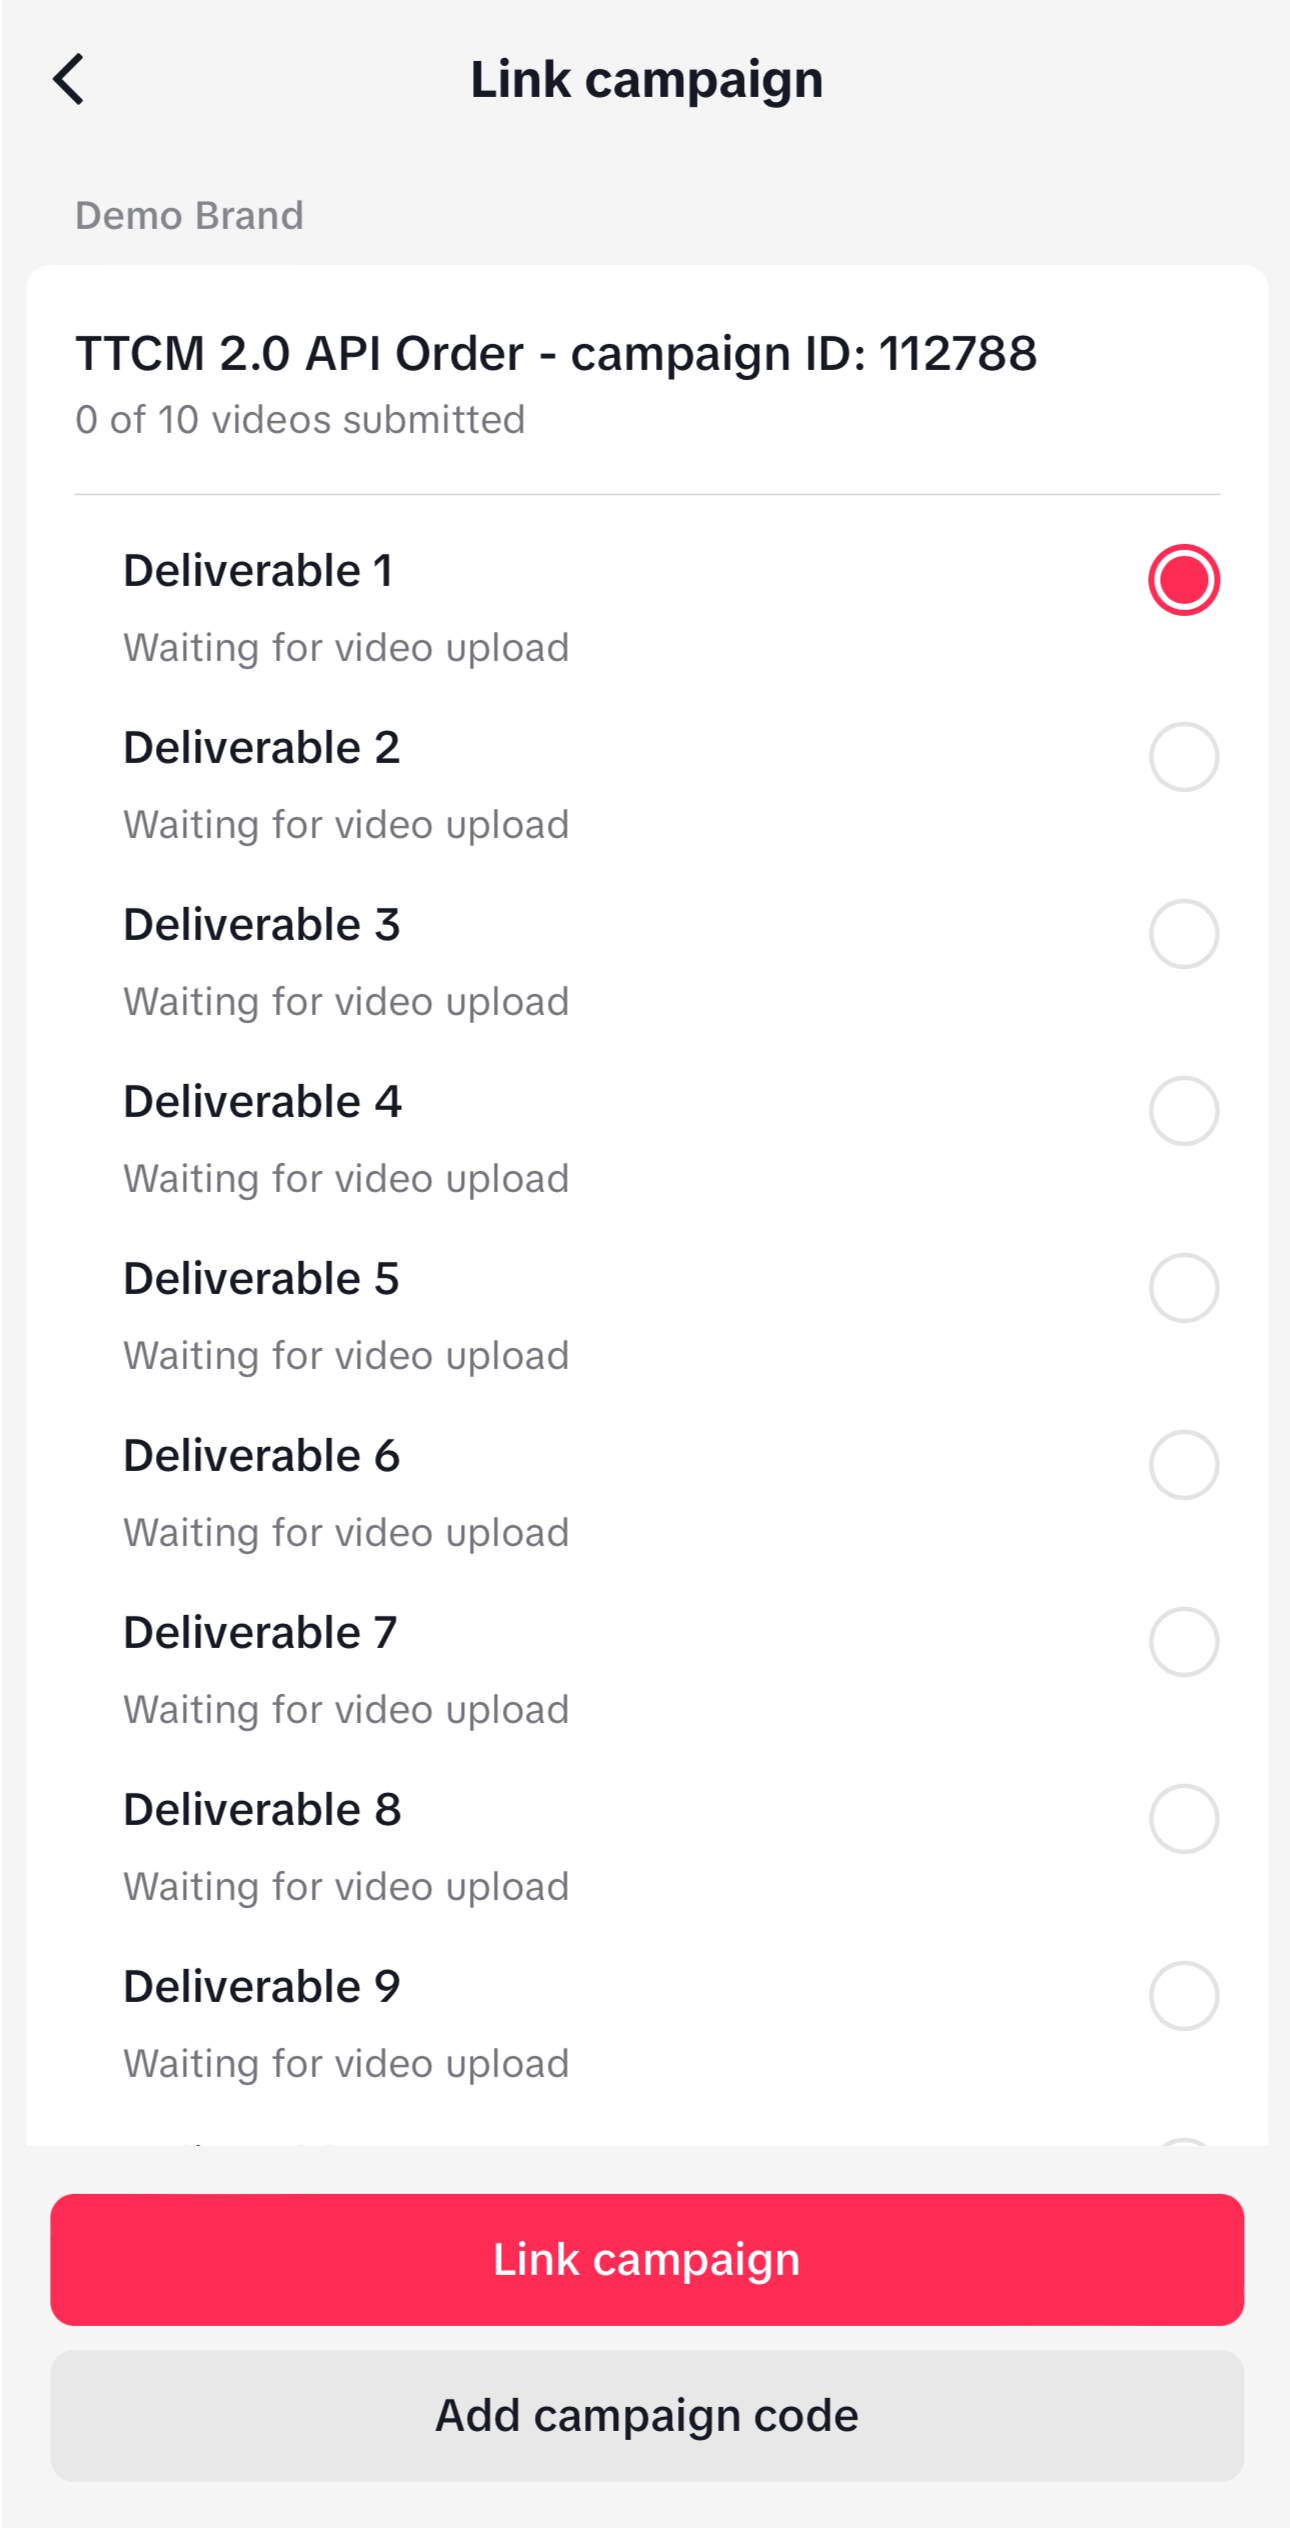The width and height of the screenshot is (1290, 2528).
Task: Select the Deliverable 1 radio button
Action: (1183, 580)
